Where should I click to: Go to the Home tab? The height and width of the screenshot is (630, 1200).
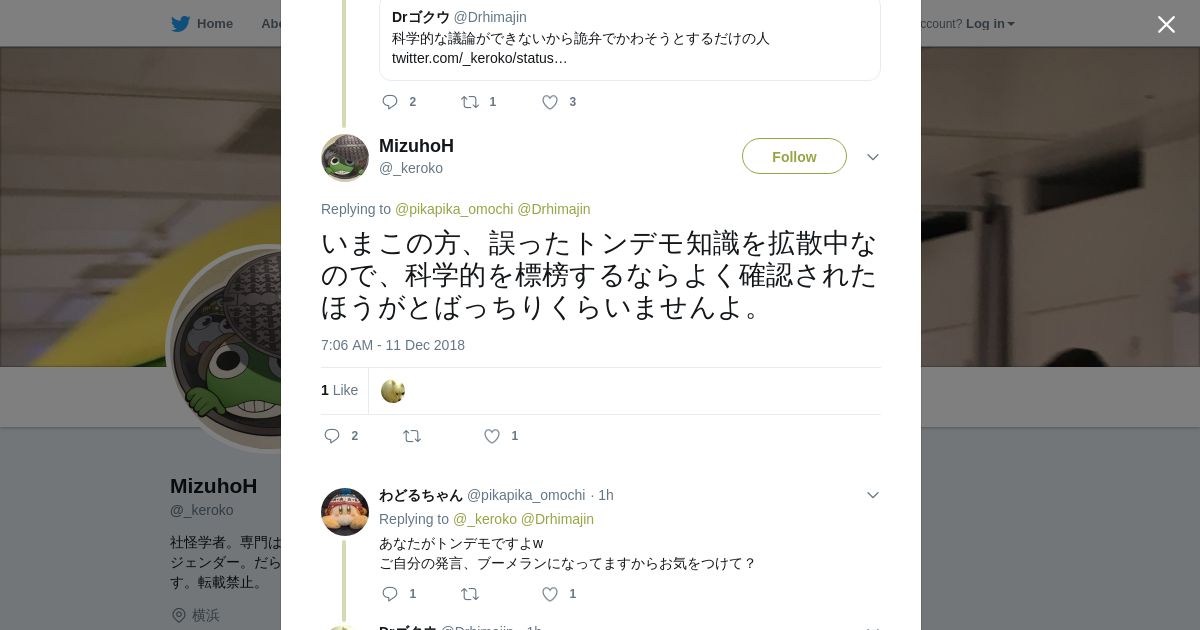point(214,24)
